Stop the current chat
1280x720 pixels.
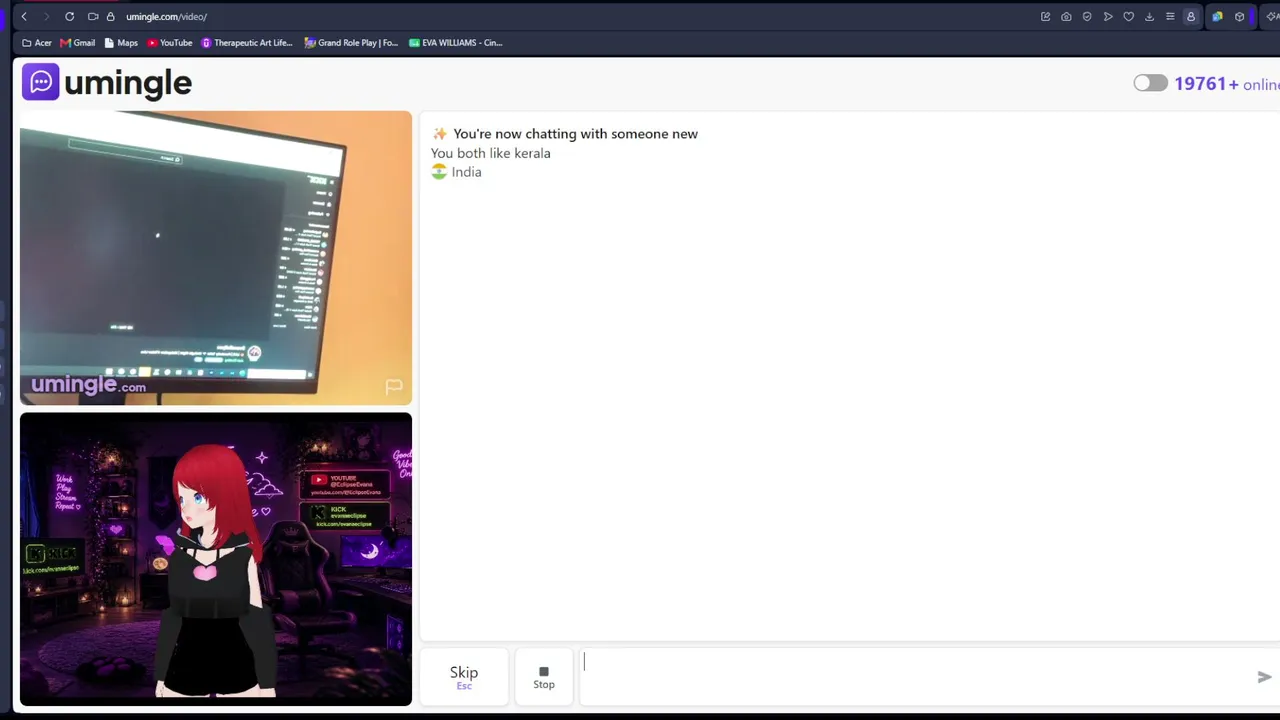pyautogui.click(x=544, y=676)
